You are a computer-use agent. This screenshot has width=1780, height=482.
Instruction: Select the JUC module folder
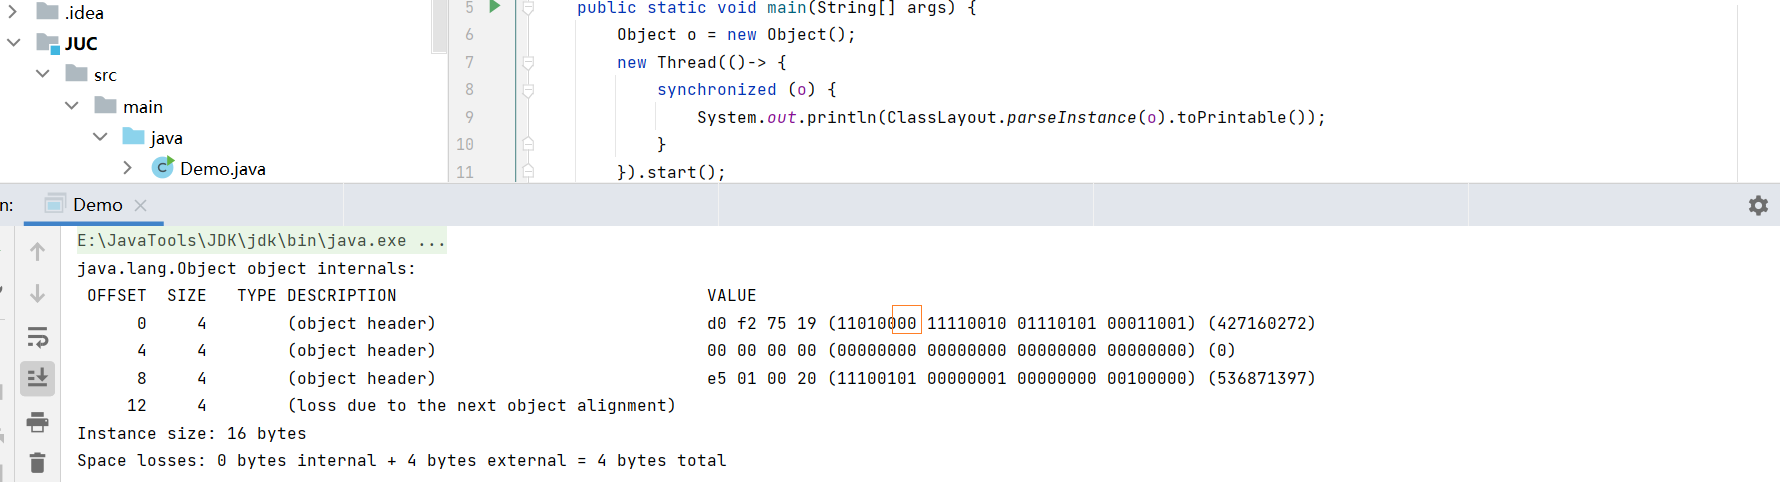click(81, 44)
